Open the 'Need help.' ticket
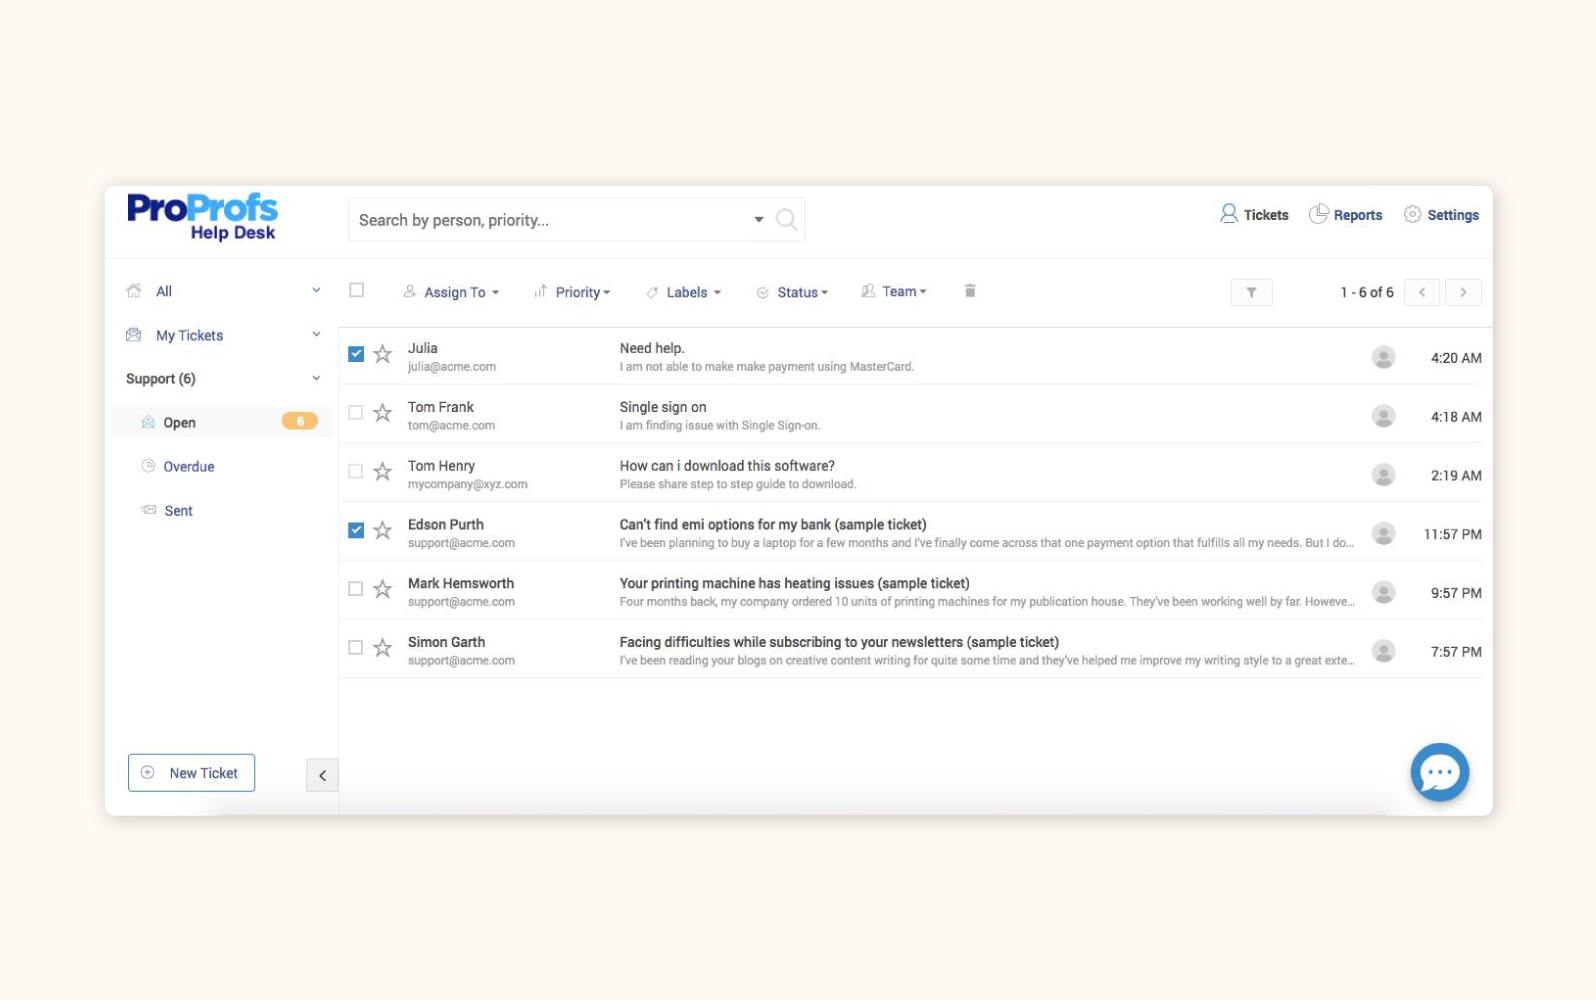The width and height of the screenshot is (1596, 1000). 652,348
